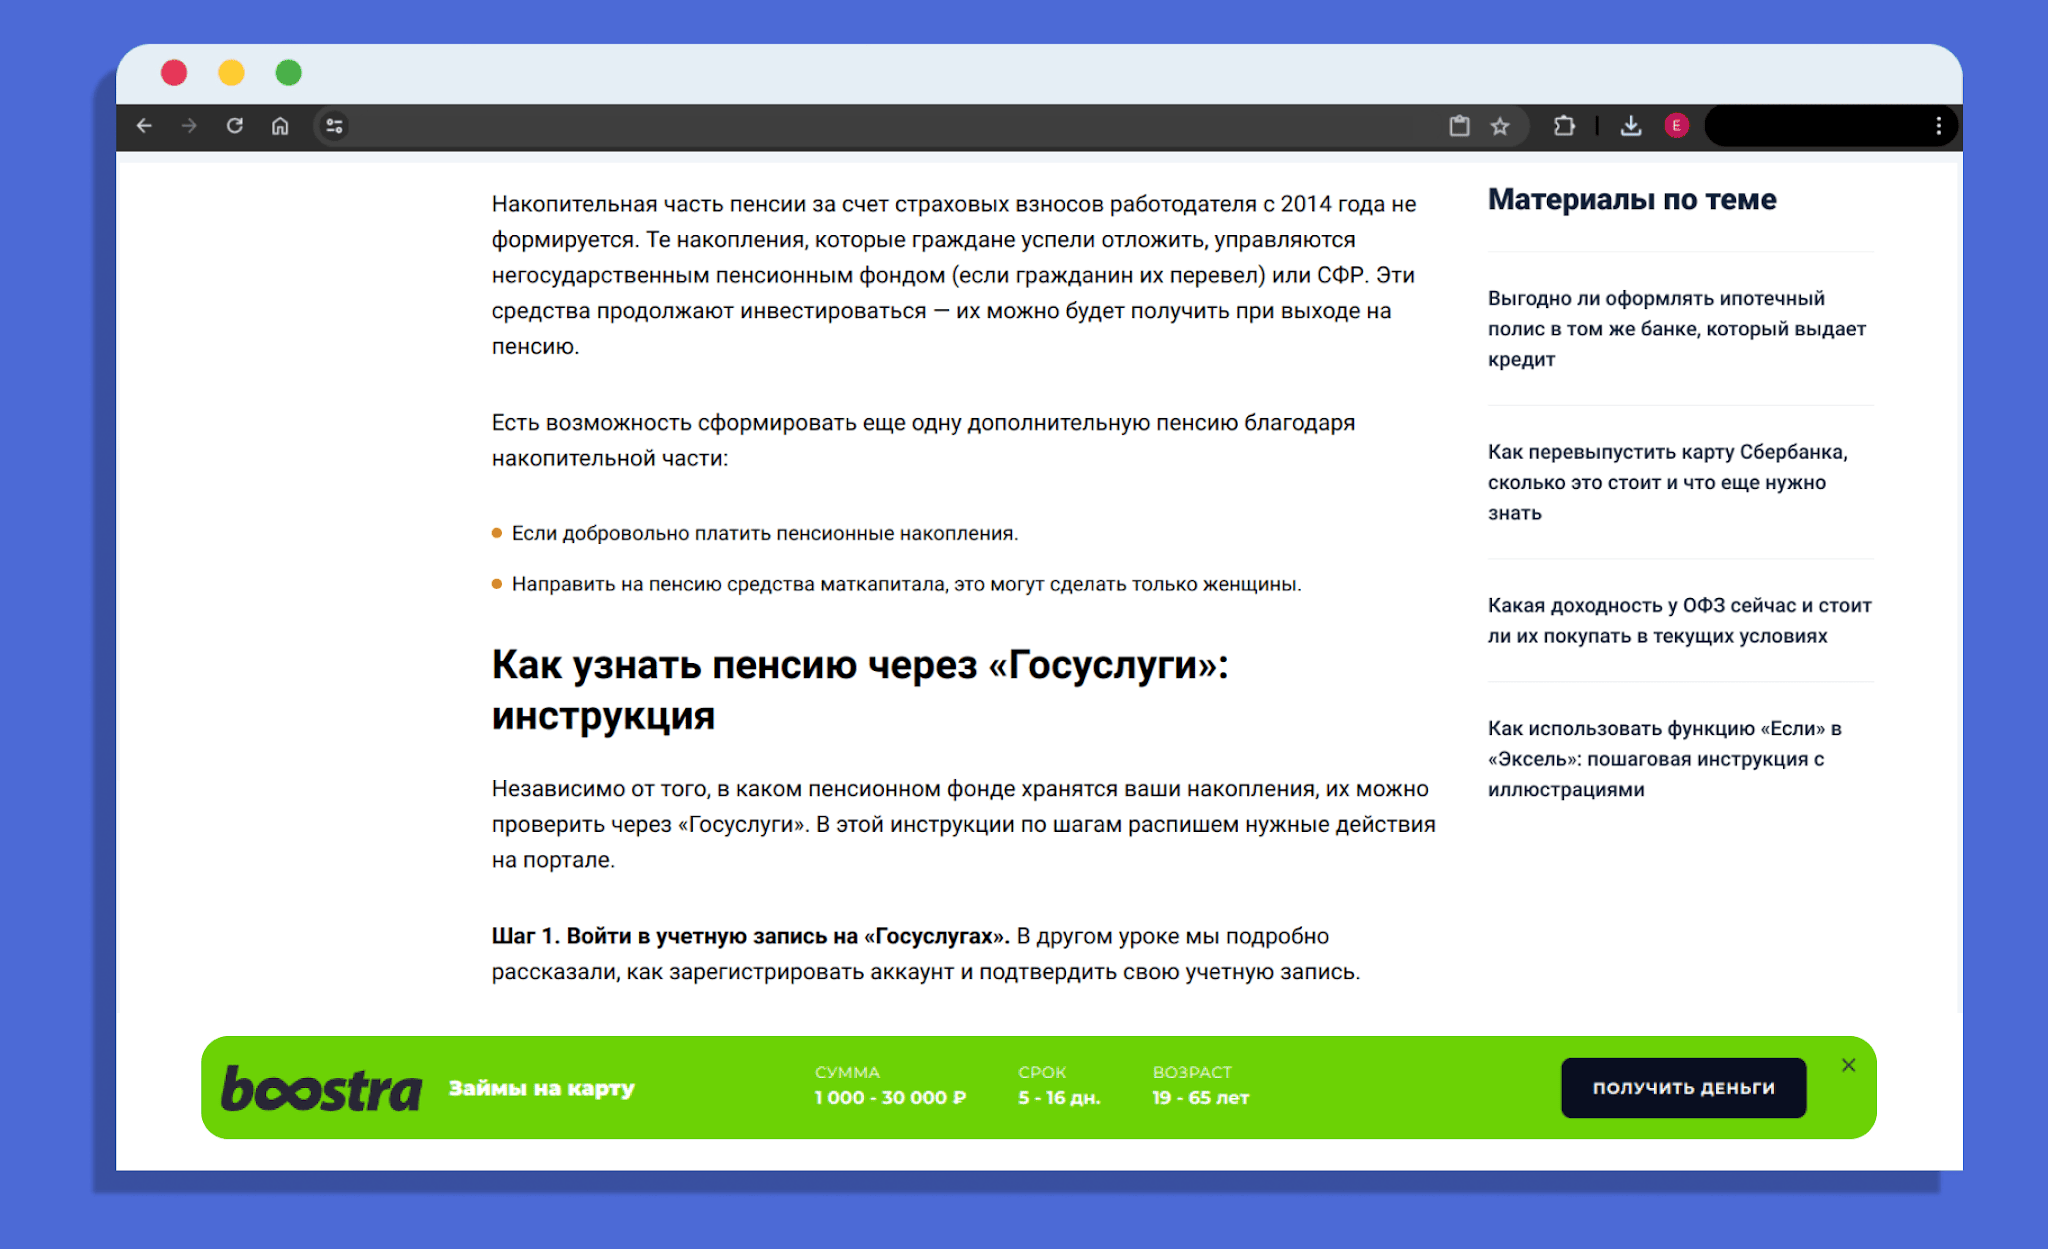Click the boostra logo in the banner
This screenshot has width=2048, height=1249.
[321, 1088]
